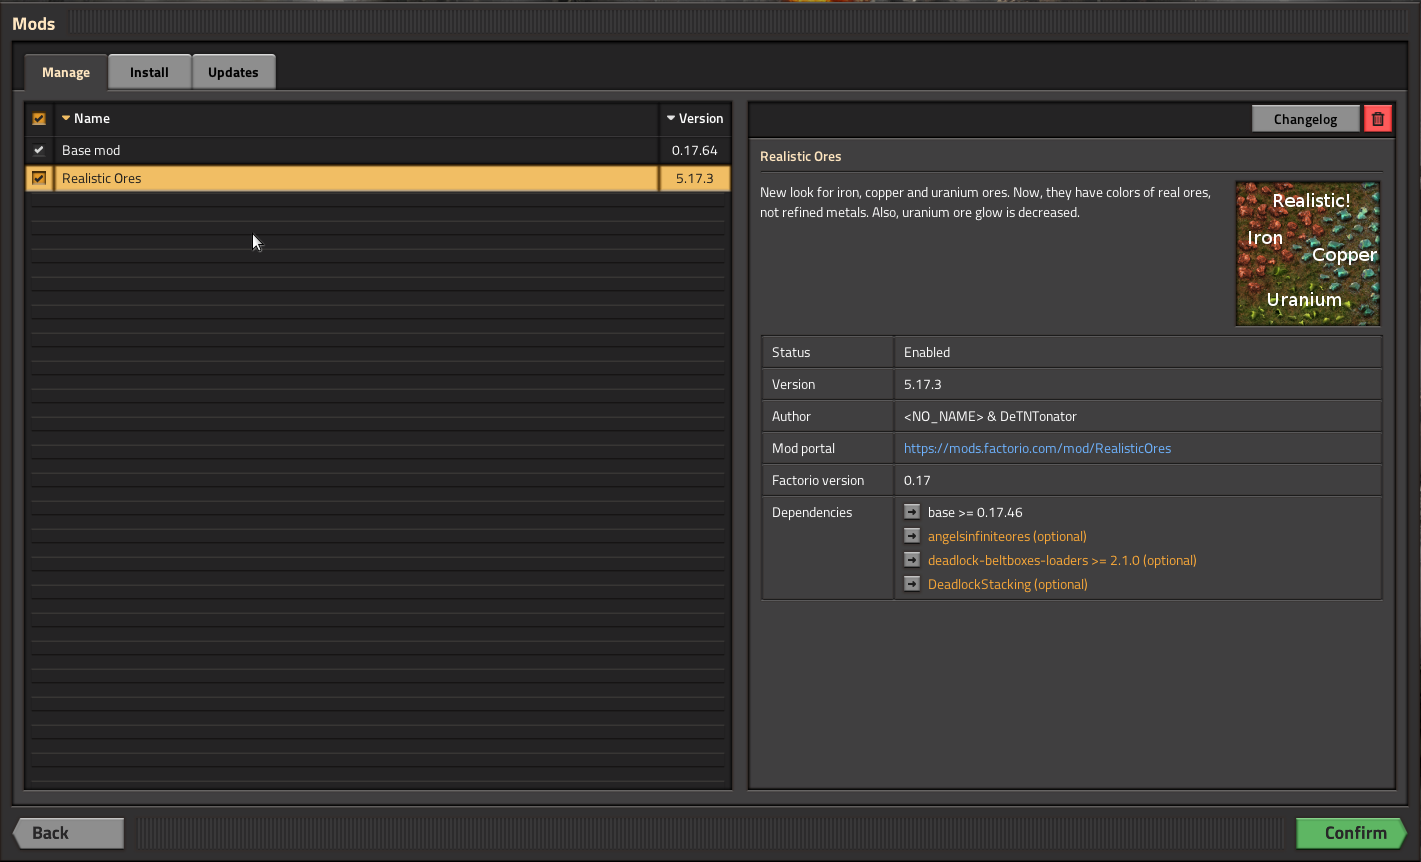Confirm mod changes
This screenshot has height=862, width=1421.
(x=1351, y=833)
